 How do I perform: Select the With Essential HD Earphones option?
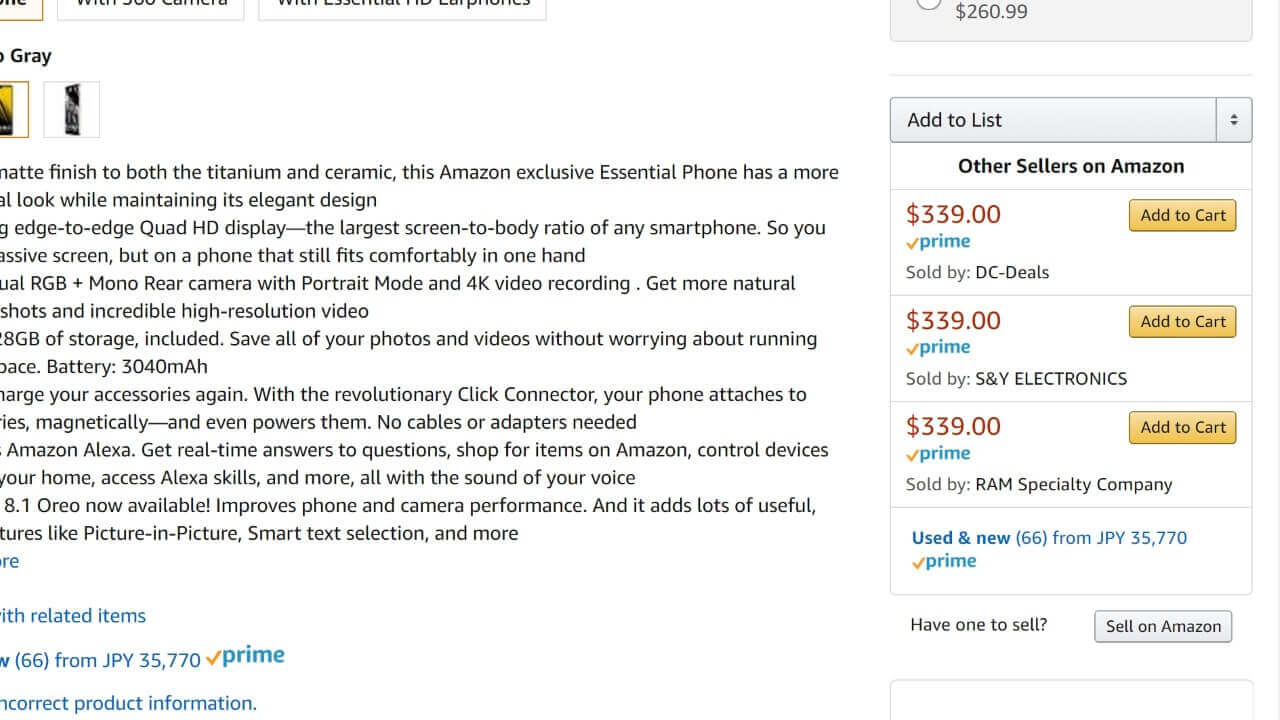(x=402, y=5)
